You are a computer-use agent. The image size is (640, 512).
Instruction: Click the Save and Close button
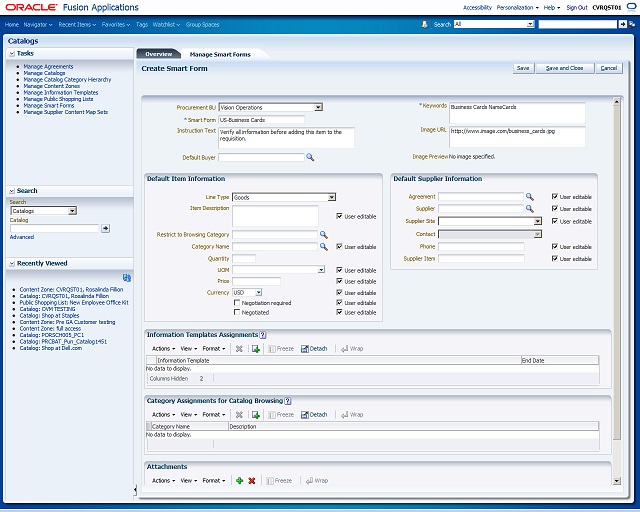pyautogui.click(x=564, y=68)
